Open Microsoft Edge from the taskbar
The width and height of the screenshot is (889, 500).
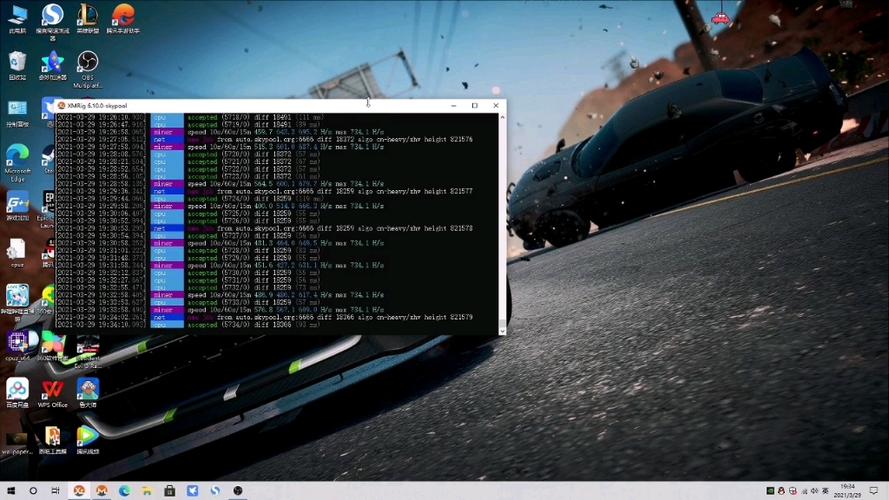[x=125, y=491]
